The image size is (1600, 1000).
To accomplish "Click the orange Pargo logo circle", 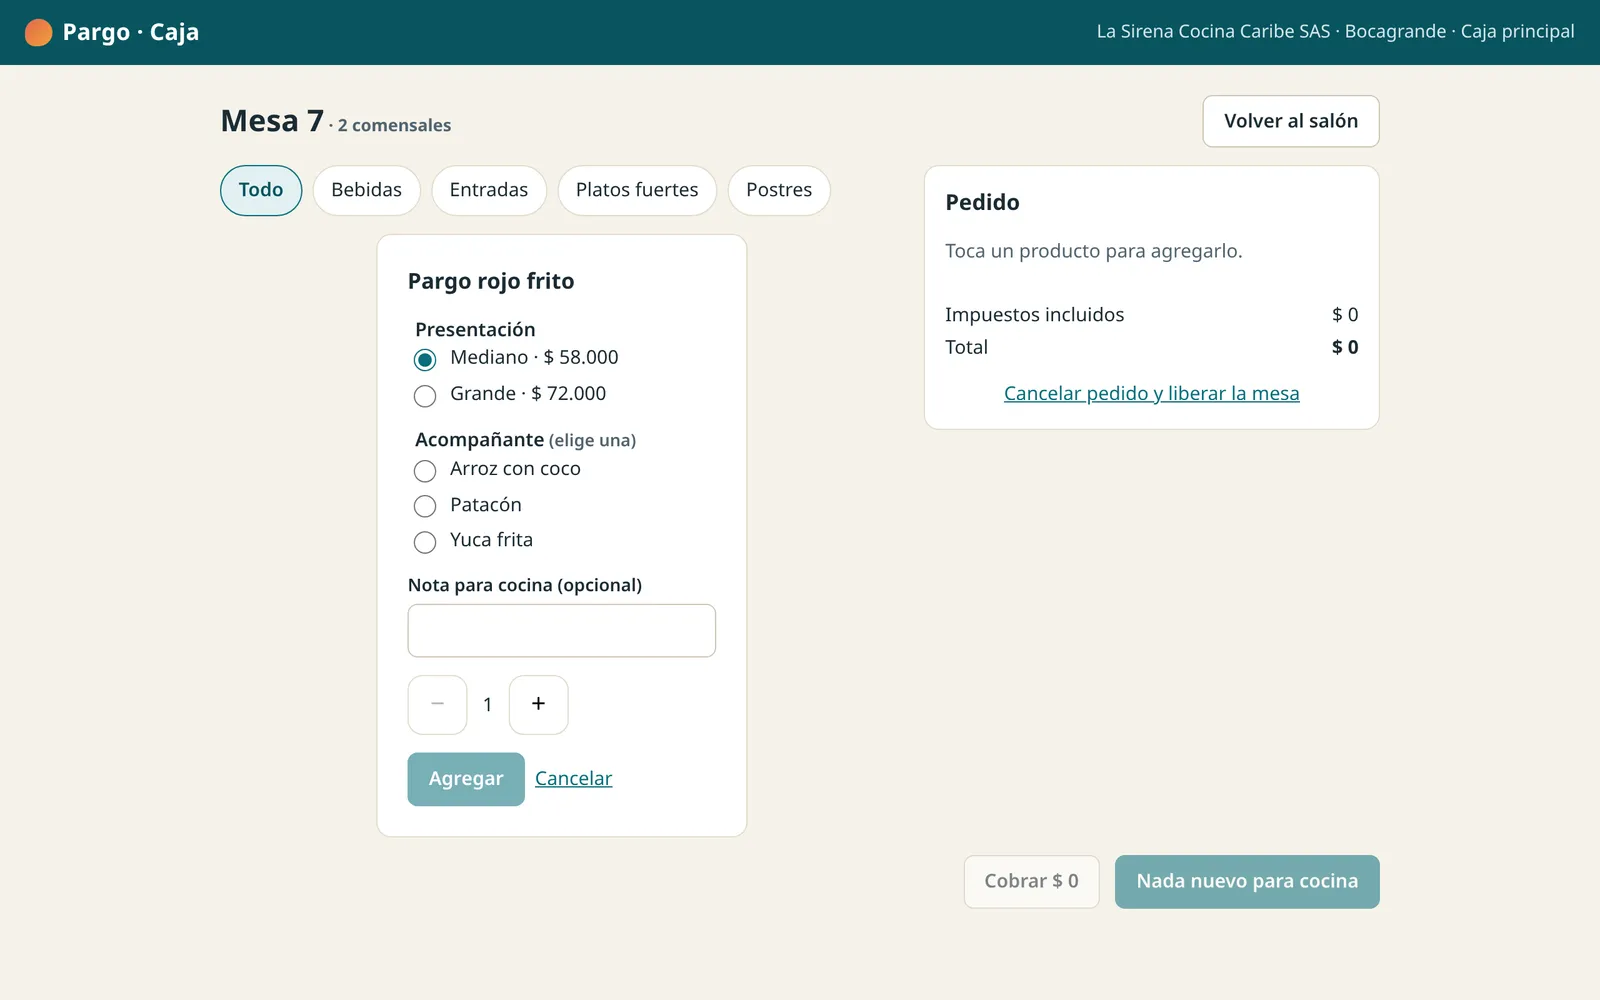I will [38, 32].
